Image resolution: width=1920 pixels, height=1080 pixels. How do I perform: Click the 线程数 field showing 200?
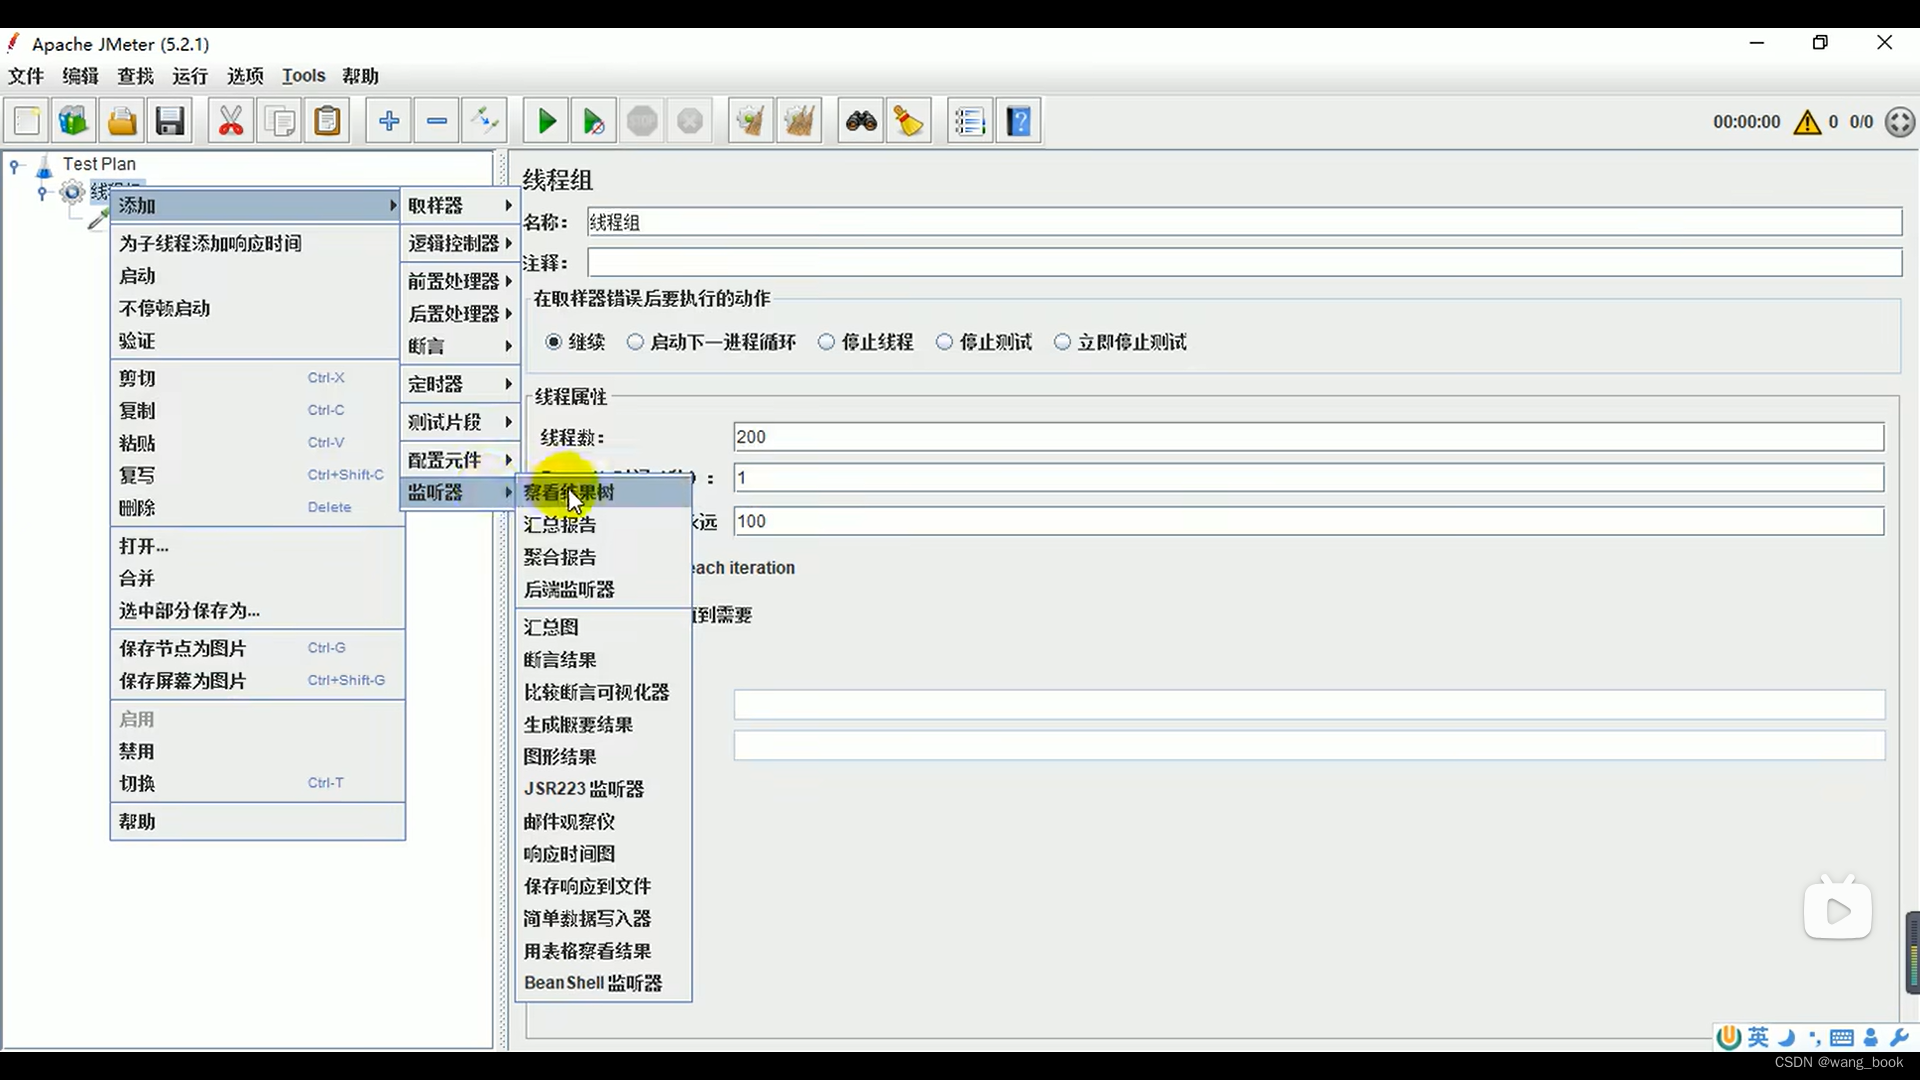point(1309,437)
